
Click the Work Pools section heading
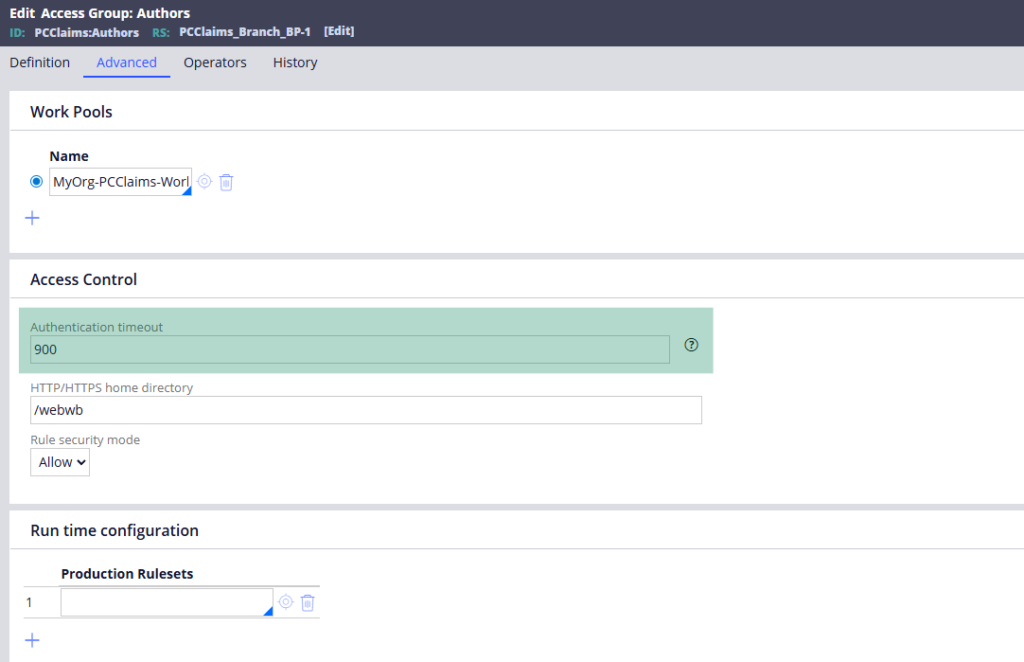point(71,112)
